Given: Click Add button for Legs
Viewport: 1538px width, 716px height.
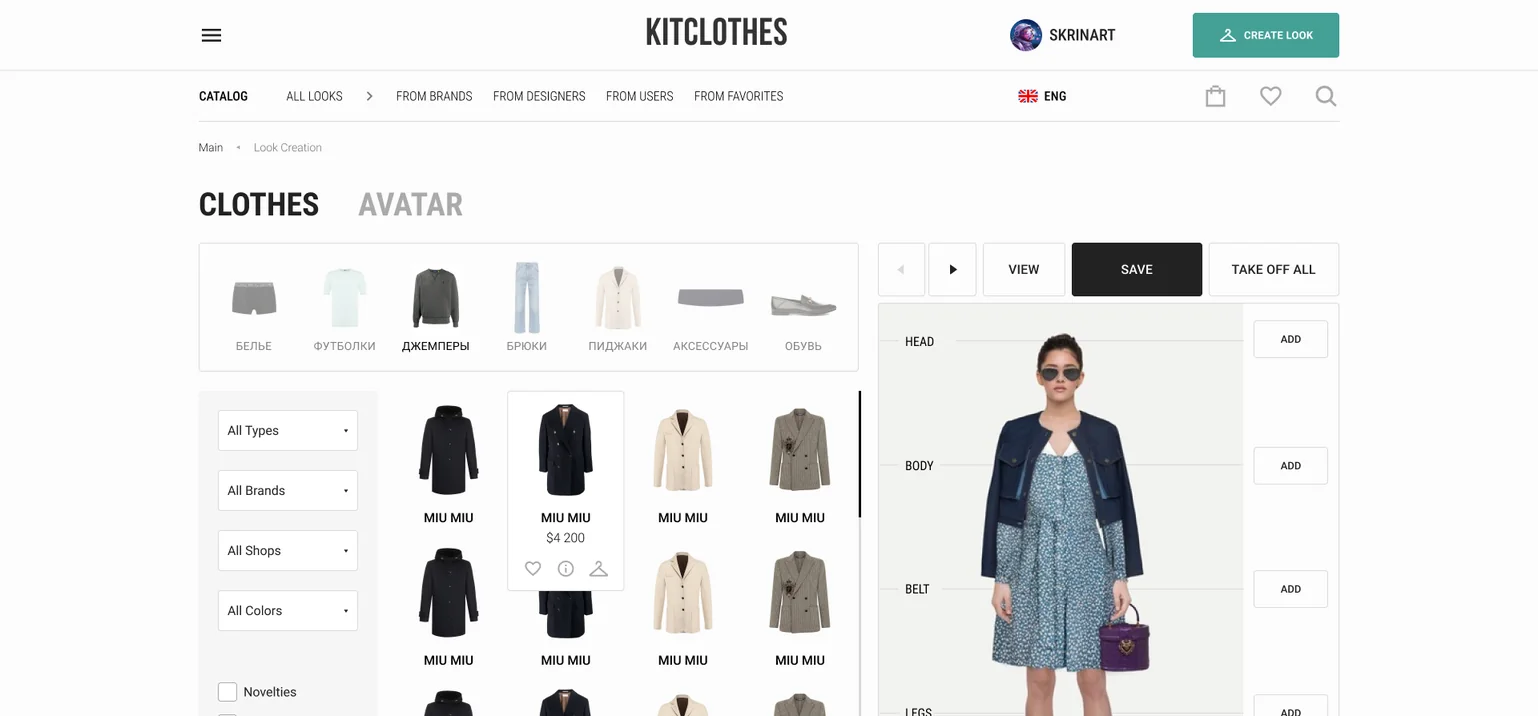Looking at the screenshot, I should (x=1291, y=707).
